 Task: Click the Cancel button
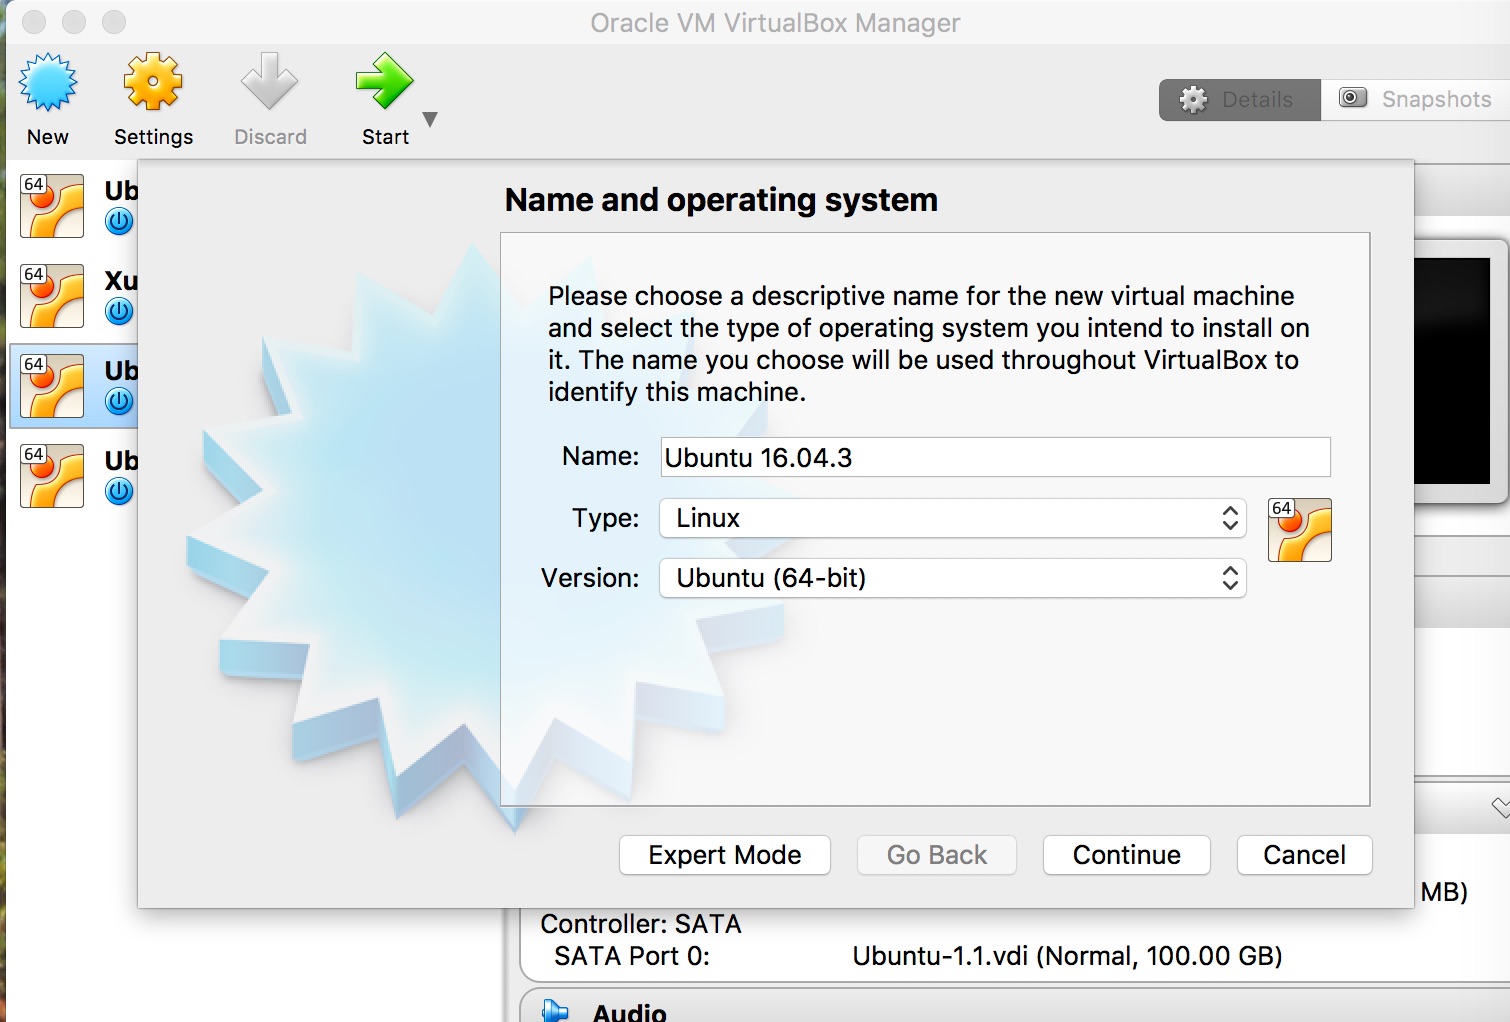pyautogui.click(x=1304, y=855)
